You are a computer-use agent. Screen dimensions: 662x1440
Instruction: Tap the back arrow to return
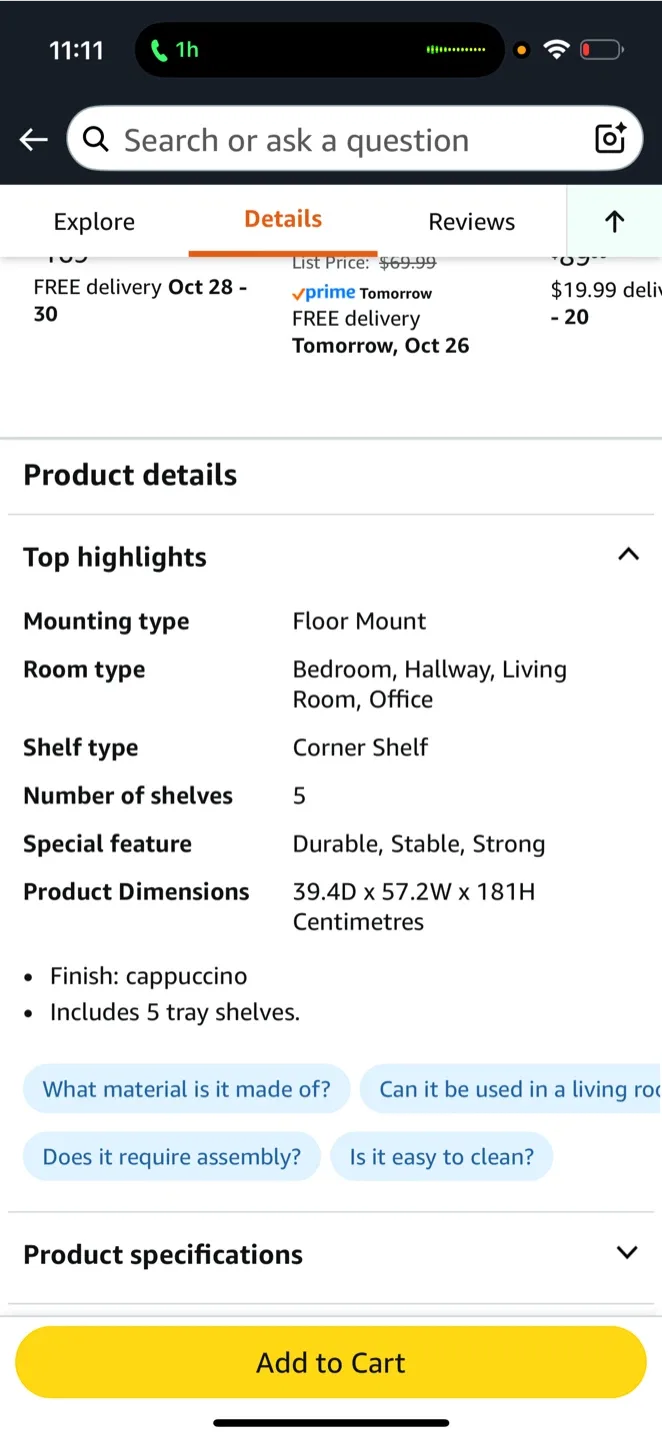[33, 139]
